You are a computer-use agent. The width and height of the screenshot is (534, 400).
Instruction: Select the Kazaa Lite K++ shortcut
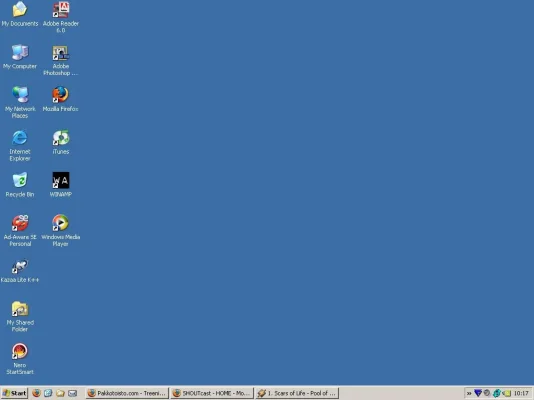click(x=20, y=271)
